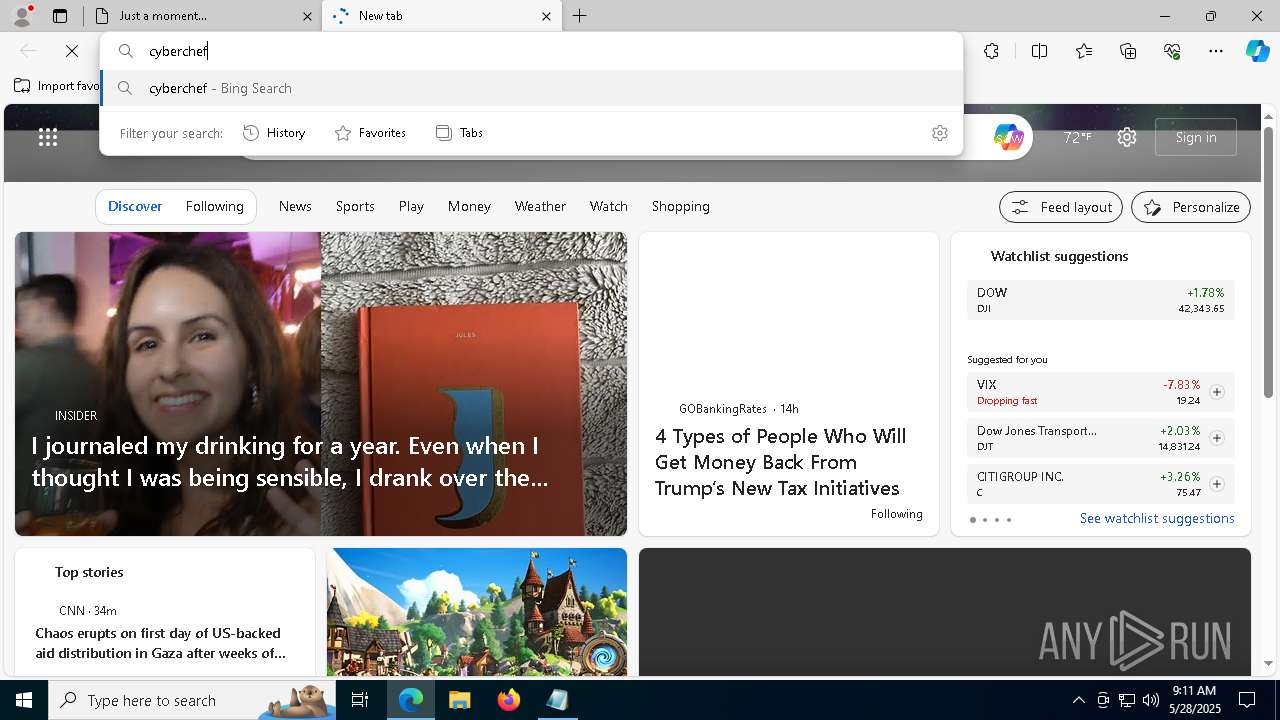Open the notifications center icon

[x=1247, y=700]
